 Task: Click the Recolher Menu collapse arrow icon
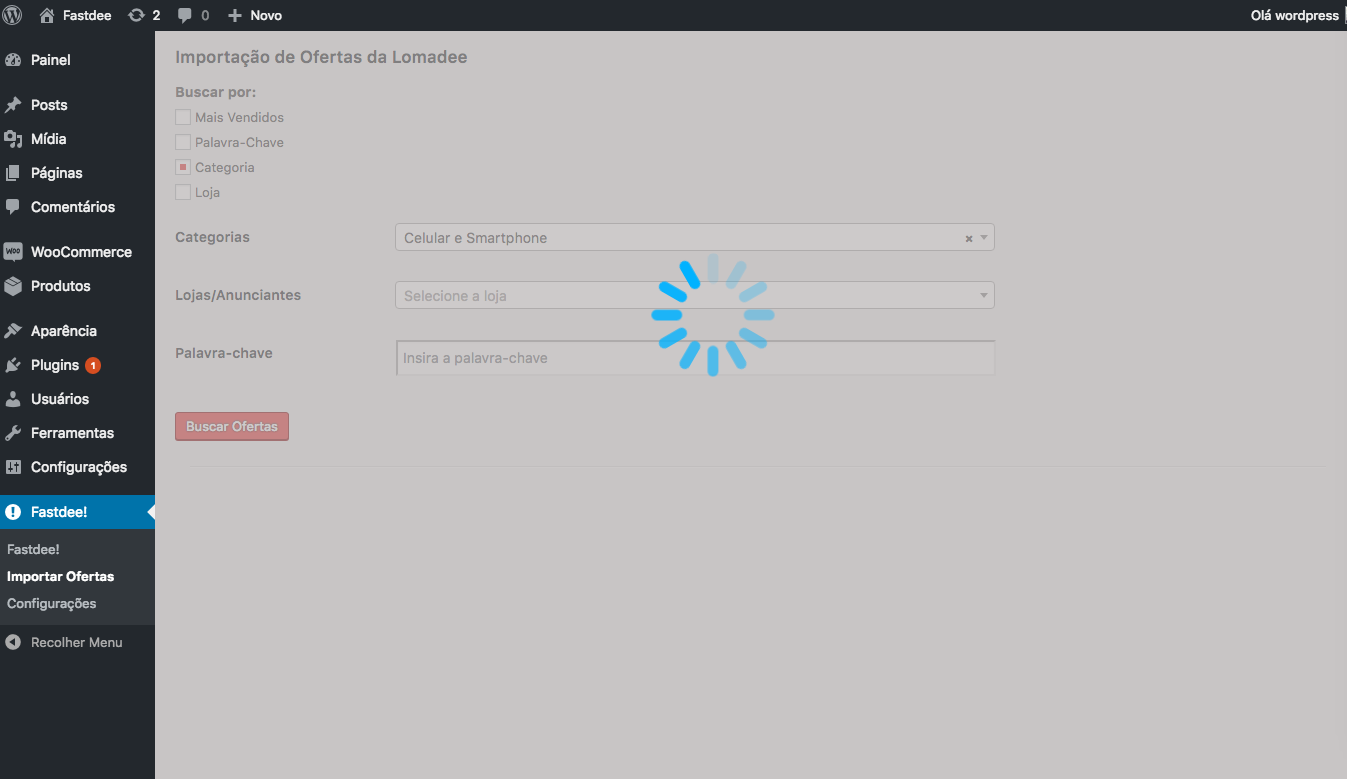pos(13,642)
